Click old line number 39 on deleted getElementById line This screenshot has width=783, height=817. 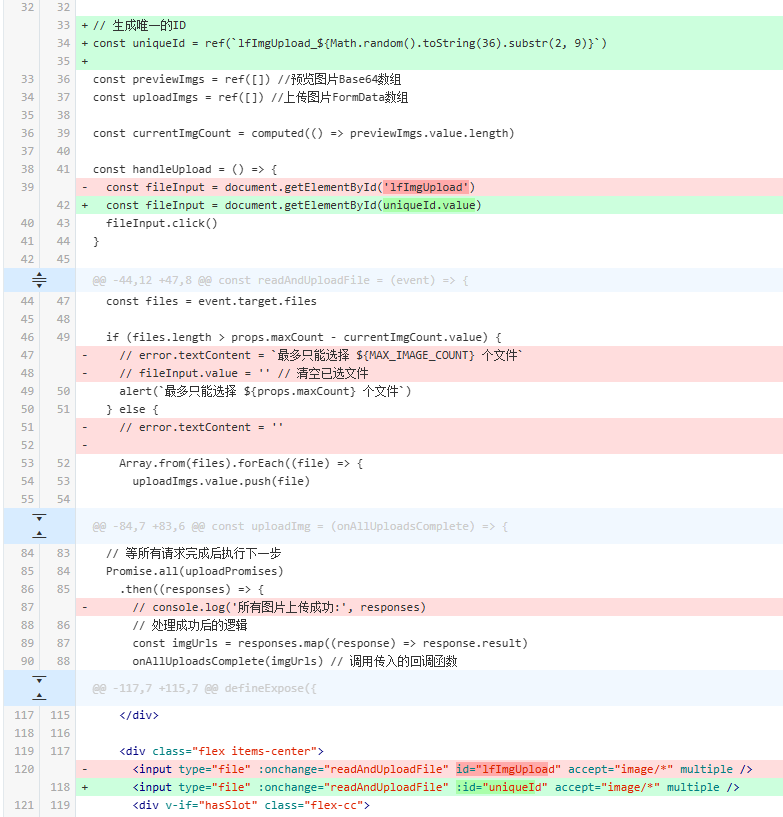tap(27, 187)
